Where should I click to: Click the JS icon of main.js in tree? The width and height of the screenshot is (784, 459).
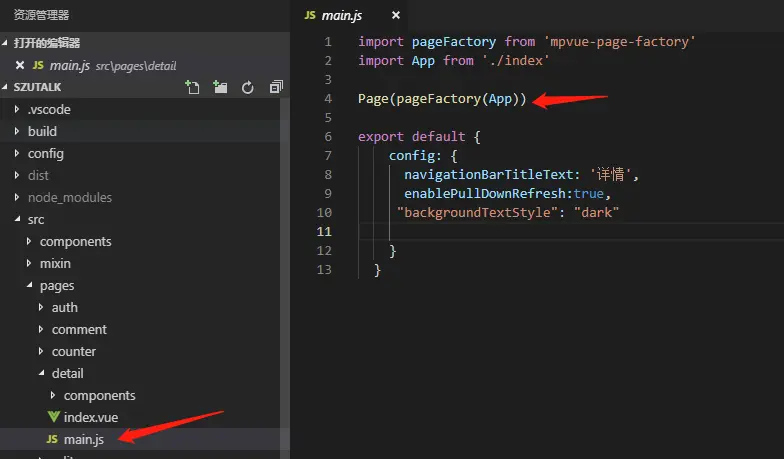click(x=52, y=439)
